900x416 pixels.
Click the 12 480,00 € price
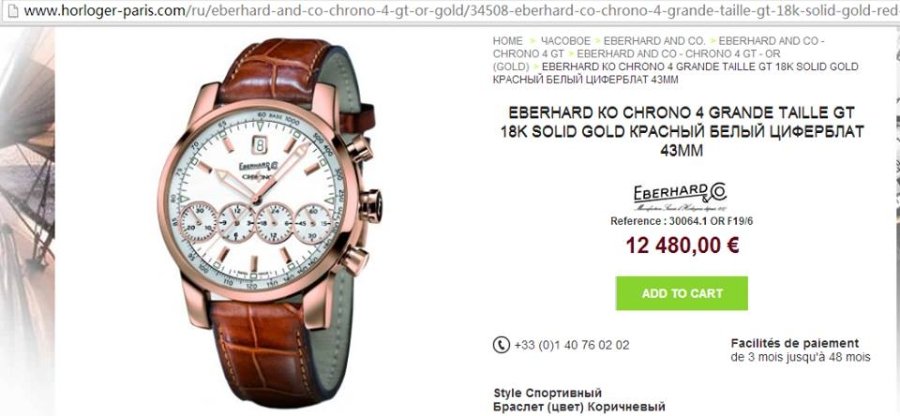coord(682,246)
